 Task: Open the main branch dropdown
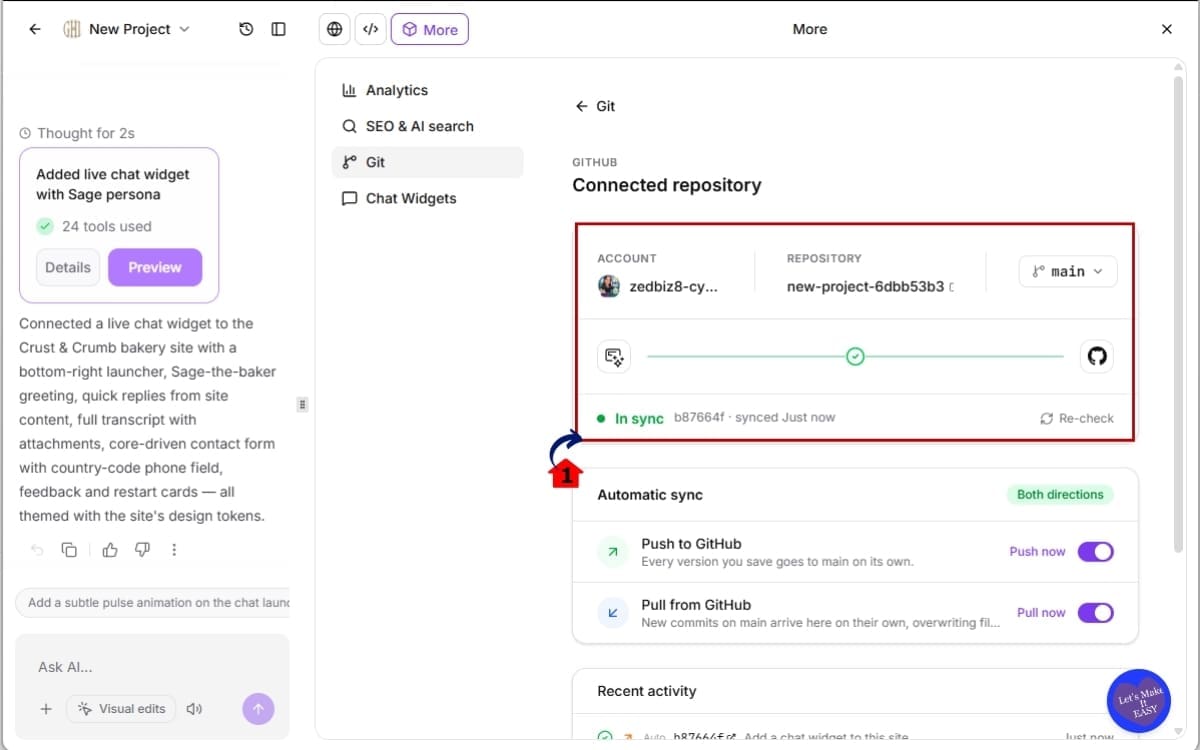tap(1068, 271)
